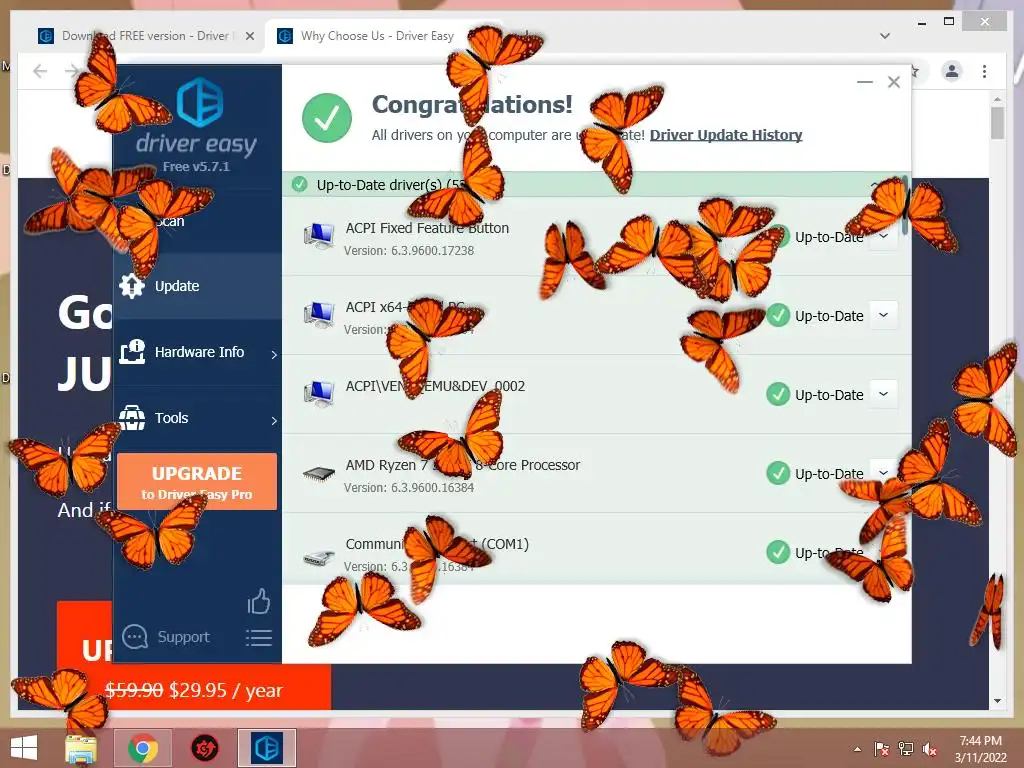Expand the Hardware Info submenu arrow
The width and height of the screenshot is (1024, 768).
click(x=274, y=355)
